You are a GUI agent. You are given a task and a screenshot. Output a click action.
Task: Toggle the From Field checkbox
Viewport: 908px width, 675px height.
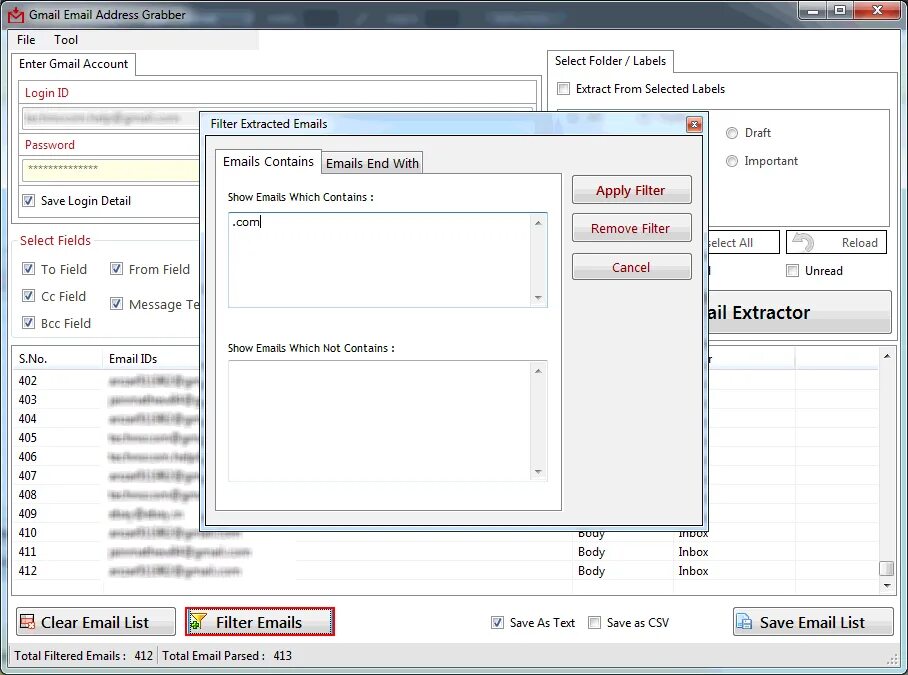pos(116,269)
